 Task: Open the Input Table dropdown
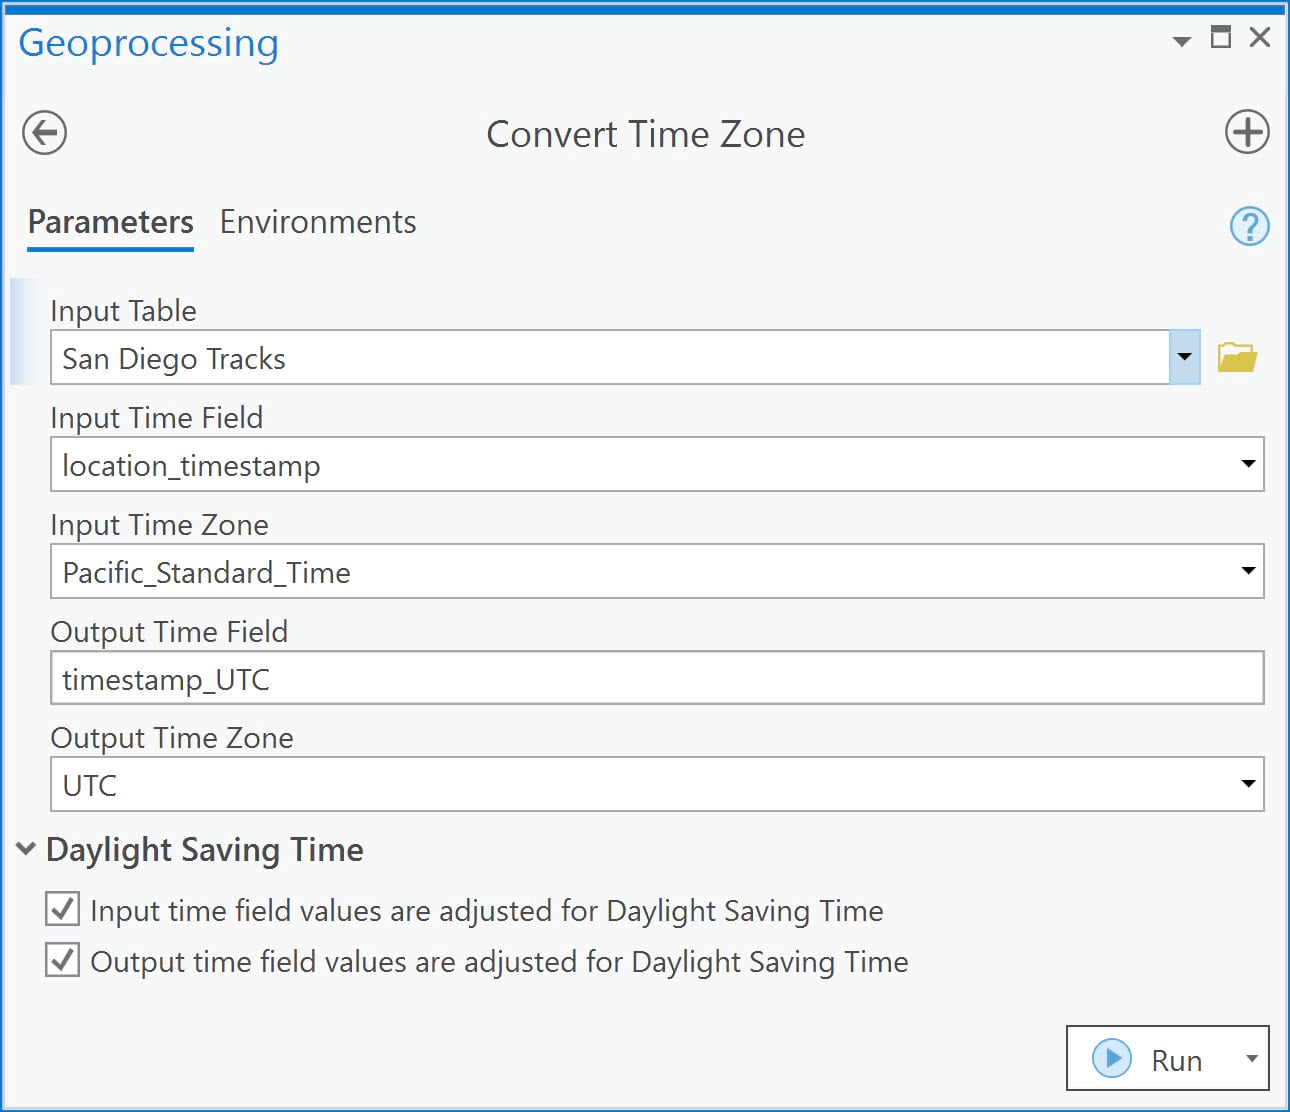[1184, 357]
